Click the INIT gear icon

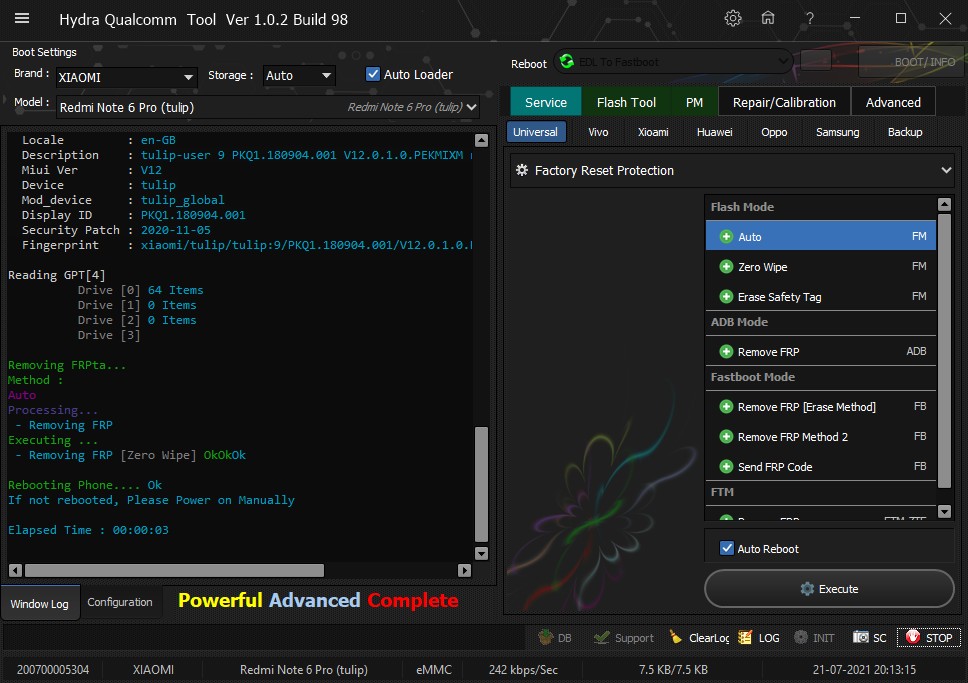coord(801,637)
